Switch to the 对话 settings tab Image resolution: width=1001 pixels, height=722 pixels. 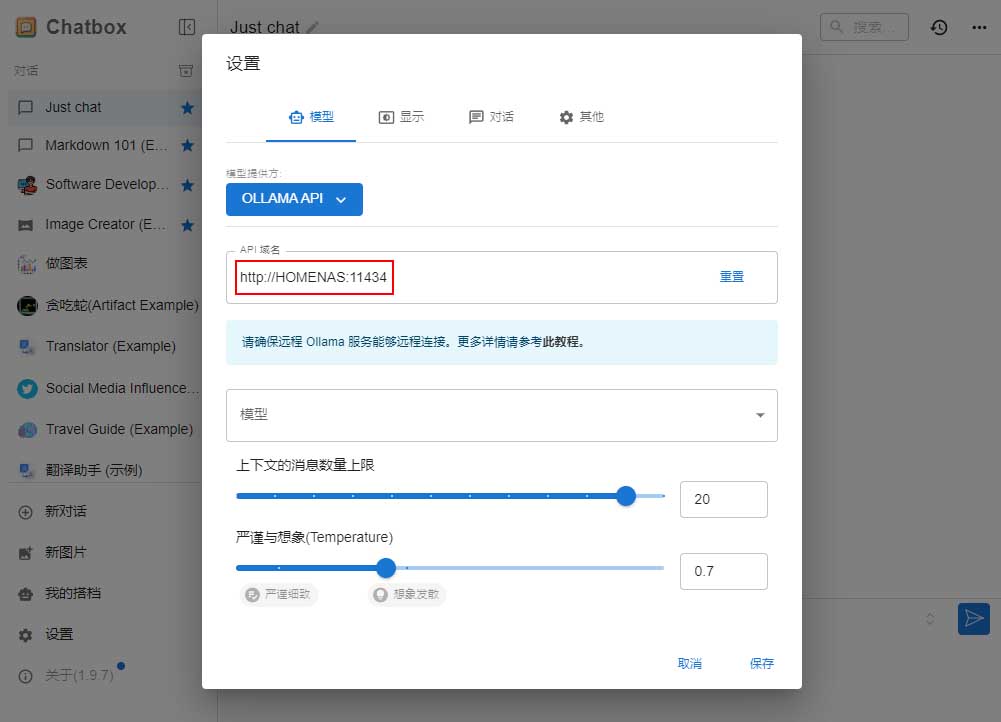491,117
